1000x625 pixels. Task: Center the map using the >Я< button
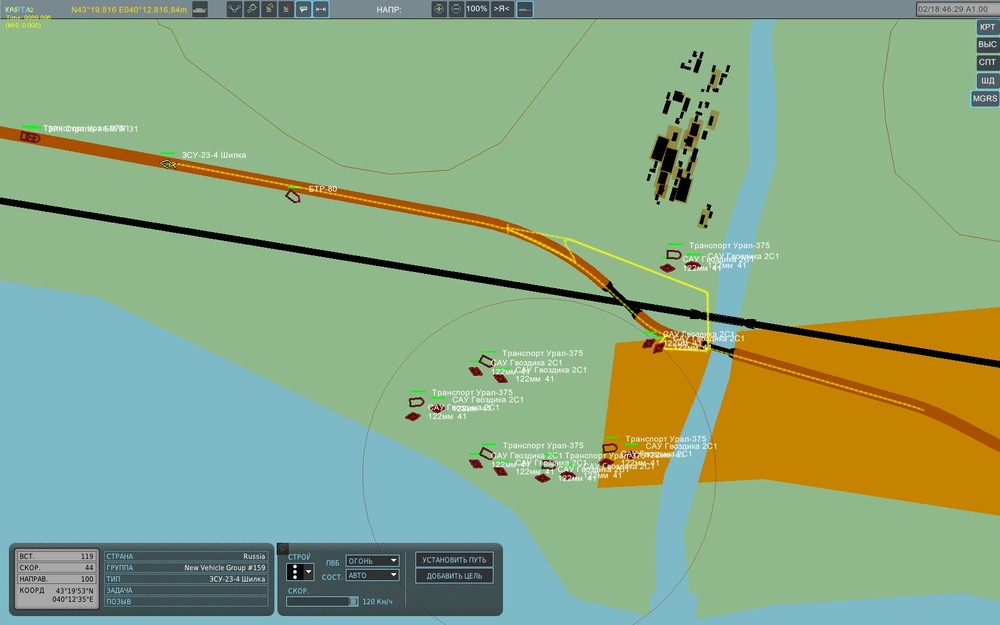502,10
